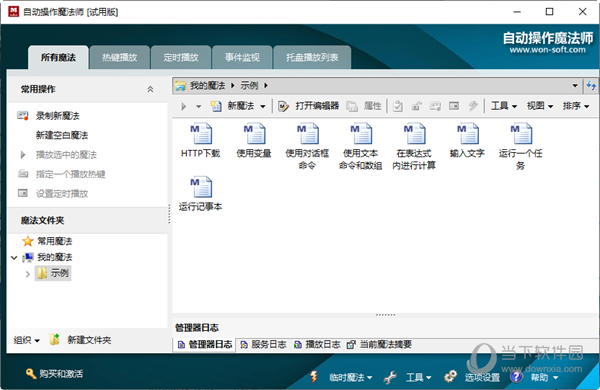Select the 使用变量 magic file

pyautogui.click(x=254, y=140)
